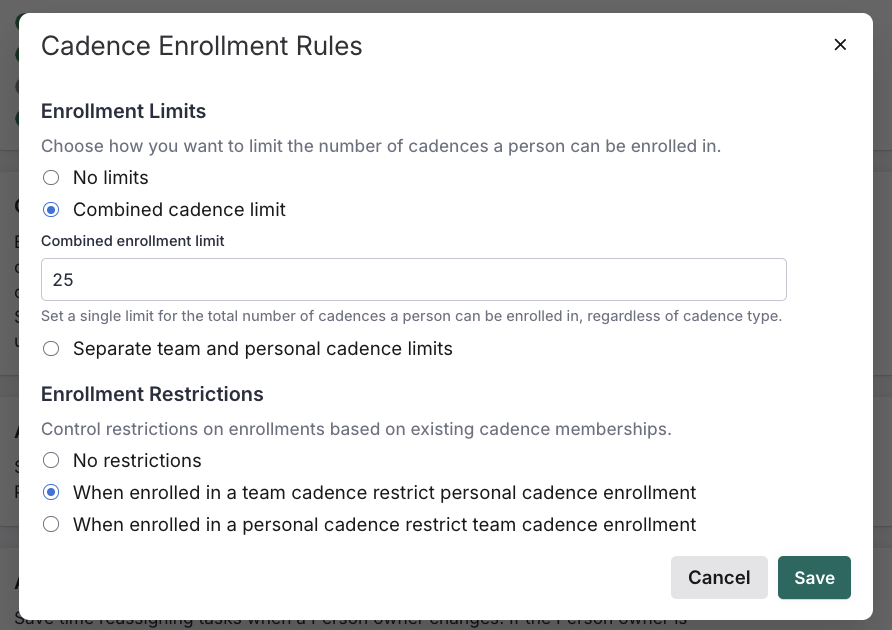Click the "Enrollment Restrictions" section heading

pyautogui.click(x=152, y=394)
